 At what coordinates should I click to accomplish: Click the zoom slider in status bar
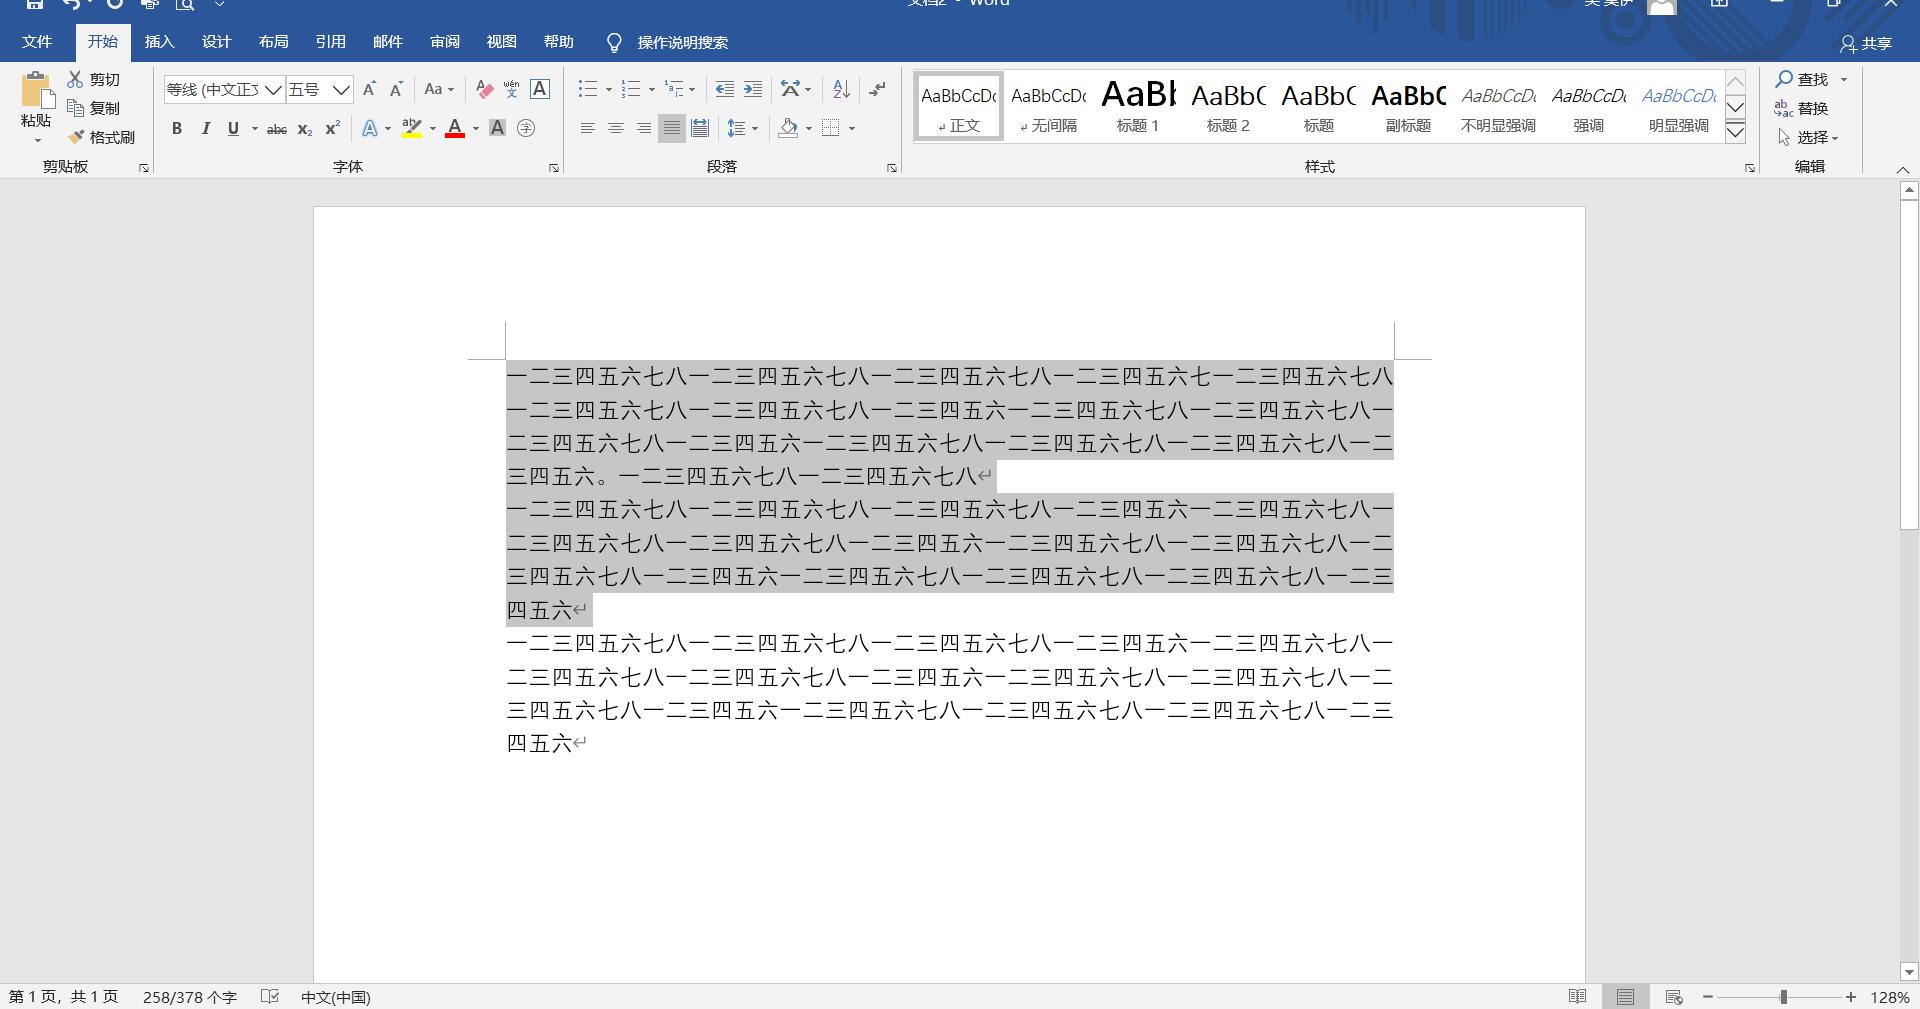pyautogui.click(x=1783, y=997)
